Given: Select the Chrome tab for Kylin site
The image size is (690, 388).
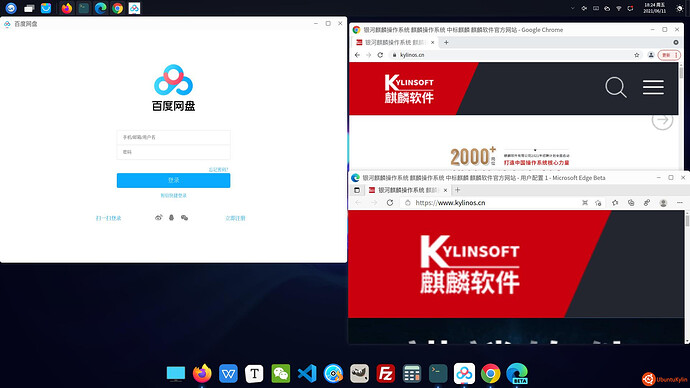Looking at the screenshot, I should click(x=395, y=43).
